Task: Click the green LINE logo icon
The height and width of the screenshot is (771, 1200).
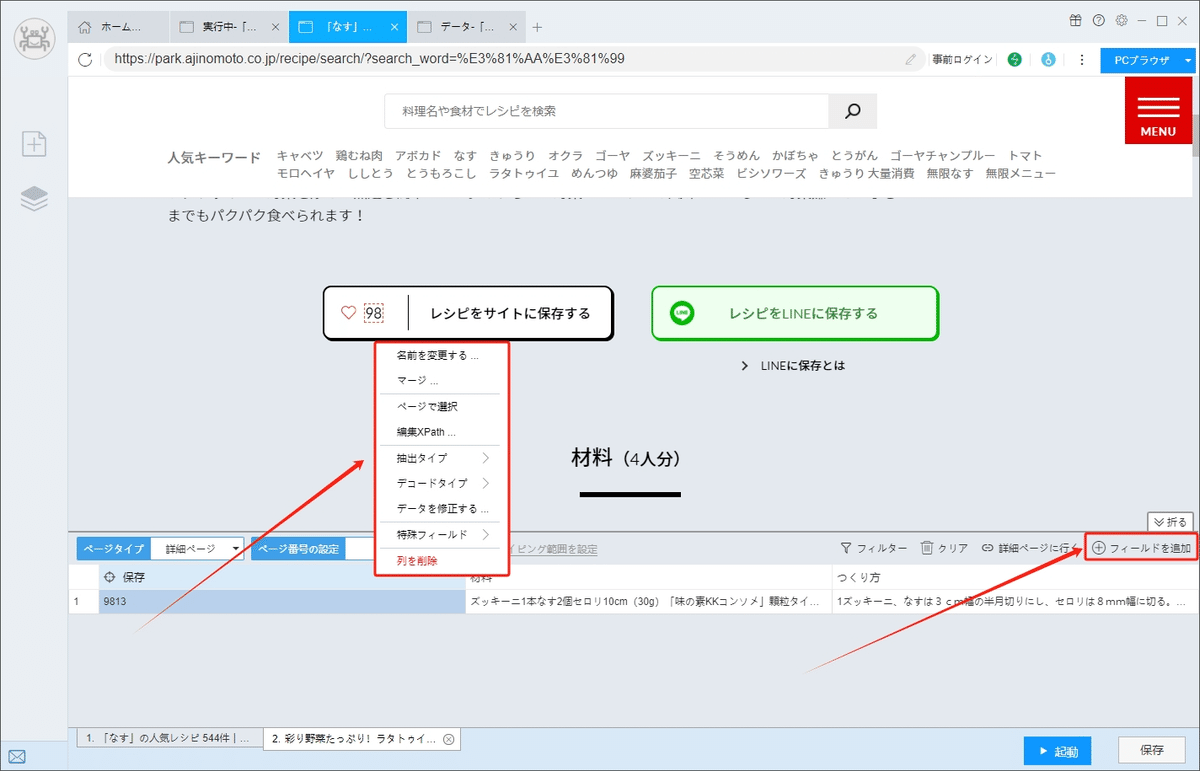Action: (x=682, y=313)
